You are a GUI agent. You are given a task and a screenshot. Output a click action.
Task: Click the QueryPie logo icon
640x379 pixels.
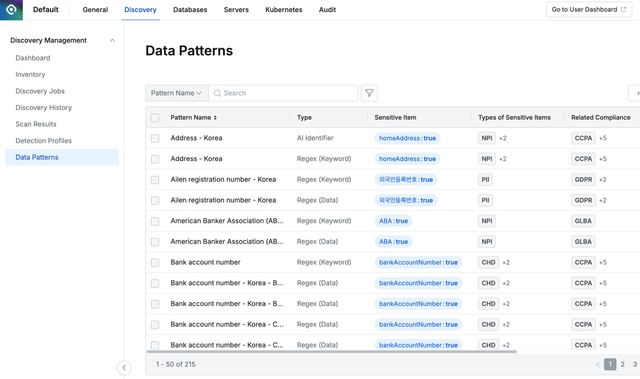(11, 10)
